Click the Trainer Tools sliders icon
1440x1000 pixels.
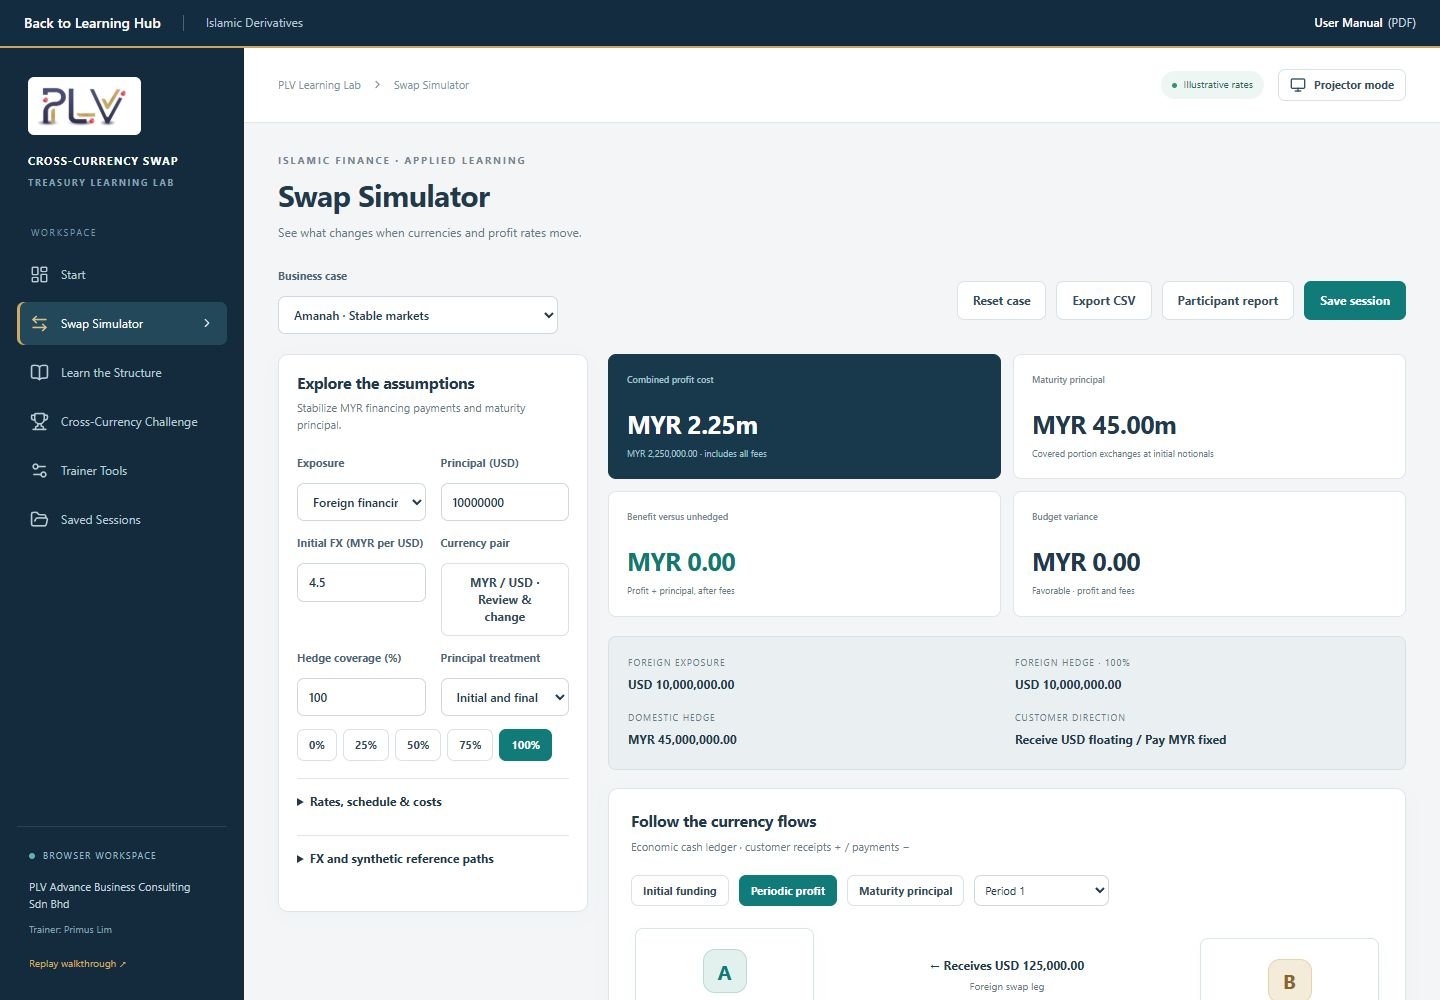(x=39, y=470)
